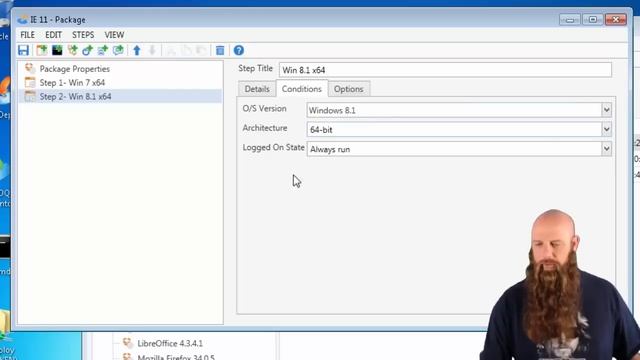Image resolution: width=640 pixels, height=360 pixels.
Task: Click the LibreOffice package icon in background list
Action: 127,343
